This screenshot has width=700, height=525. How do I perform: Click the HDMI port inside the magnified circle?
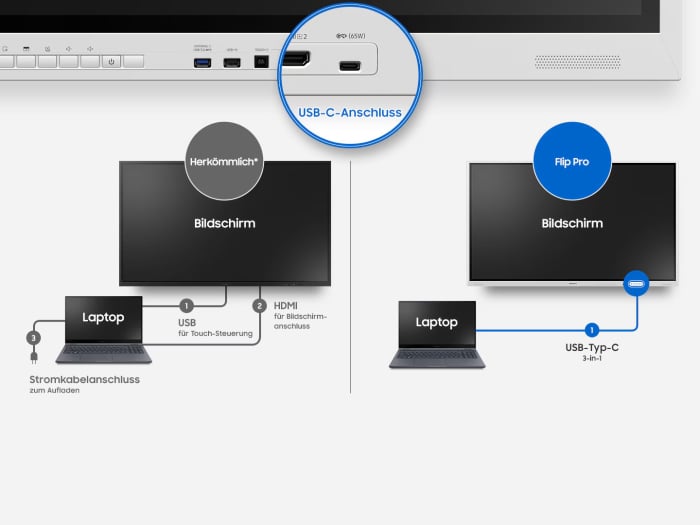pos(297,61)
